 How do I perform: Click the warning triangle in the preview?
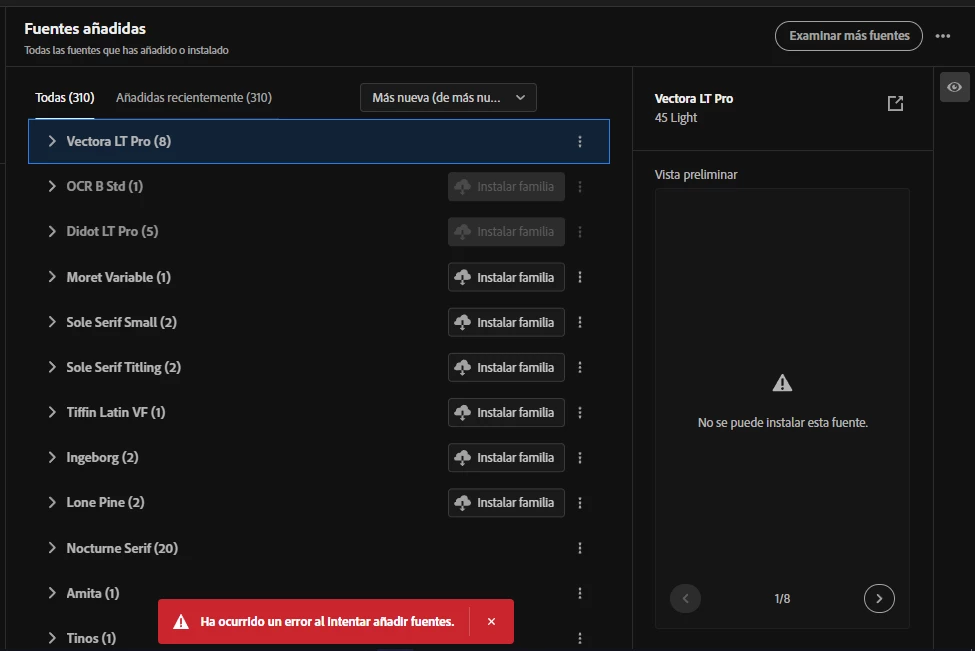pyautogui.click(x=782, y=383)
